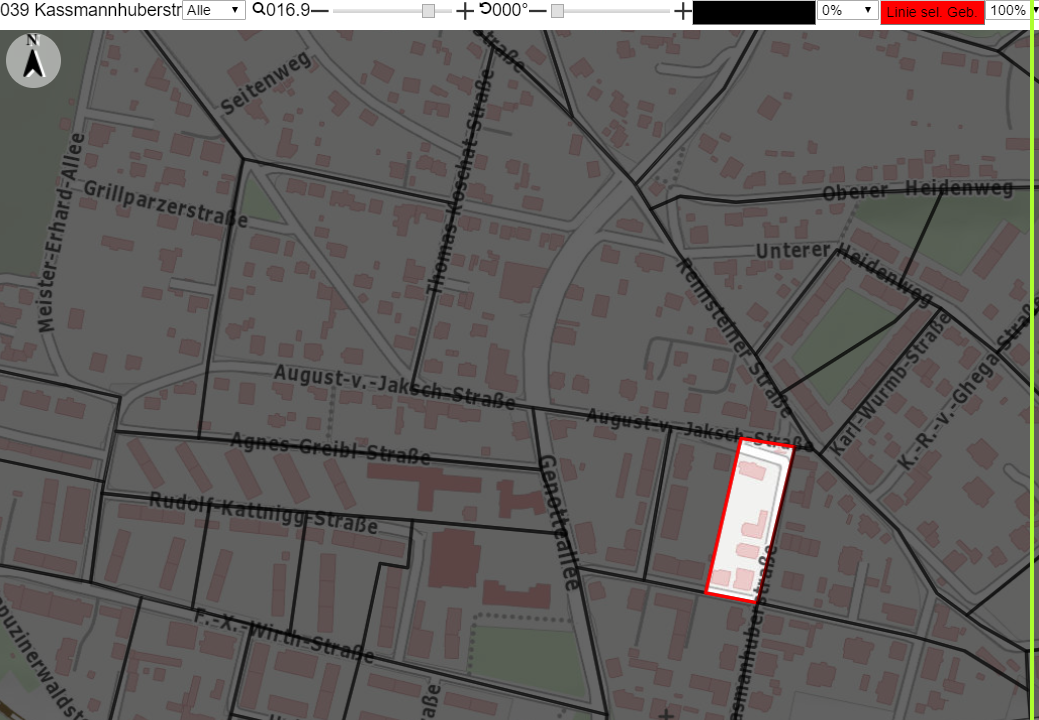1039x720 pixels.
Task: Toggle the red Linie sel. Geb. button
Action: coord(932,12)
